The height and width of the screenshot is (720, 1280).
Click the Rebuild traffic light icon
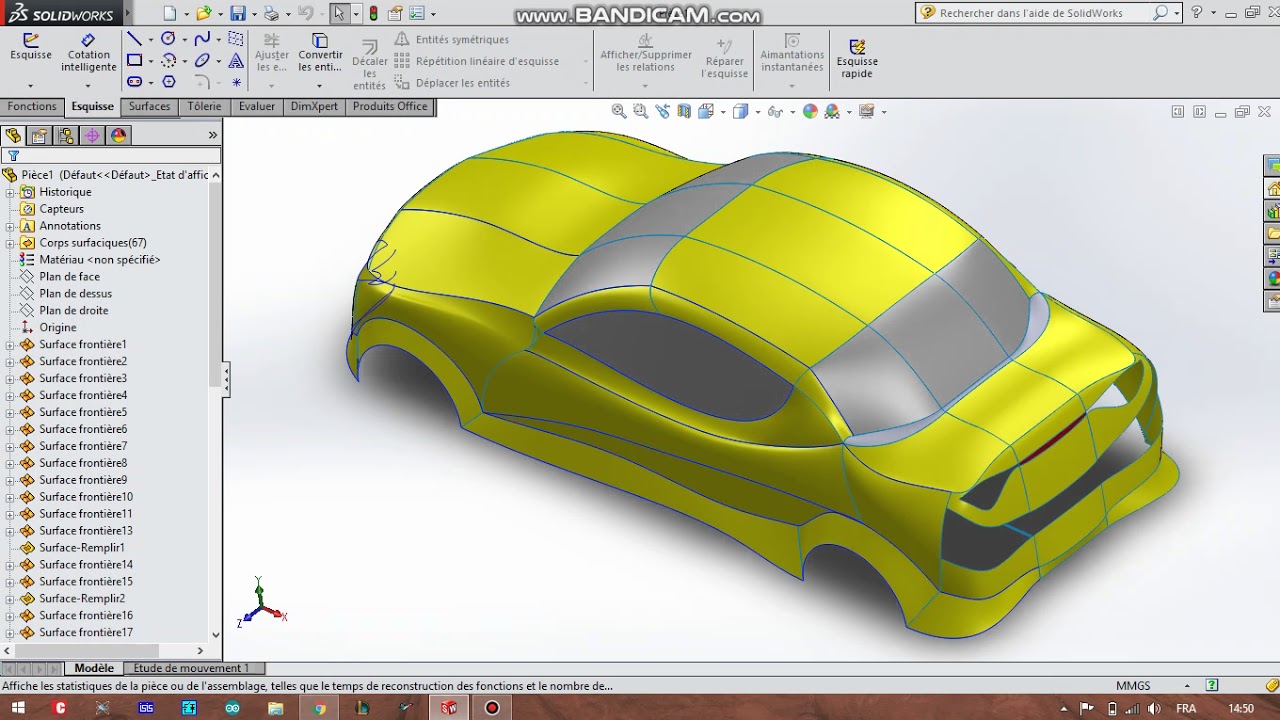(x=373, y=14)
